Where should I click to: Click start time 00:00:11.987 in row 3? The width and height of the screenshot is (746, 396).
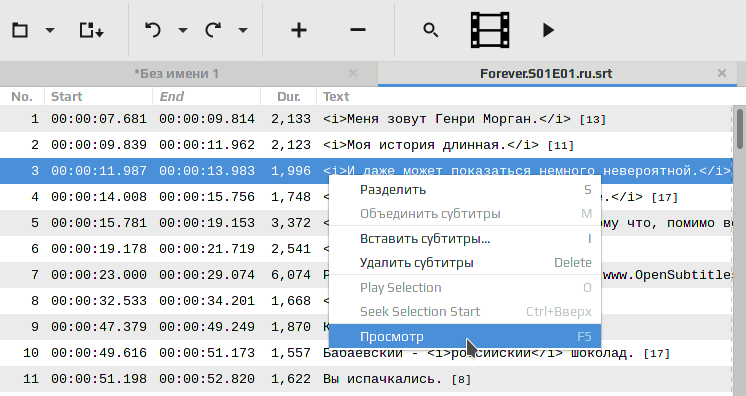pyautogui.click(x=98, y=171)
